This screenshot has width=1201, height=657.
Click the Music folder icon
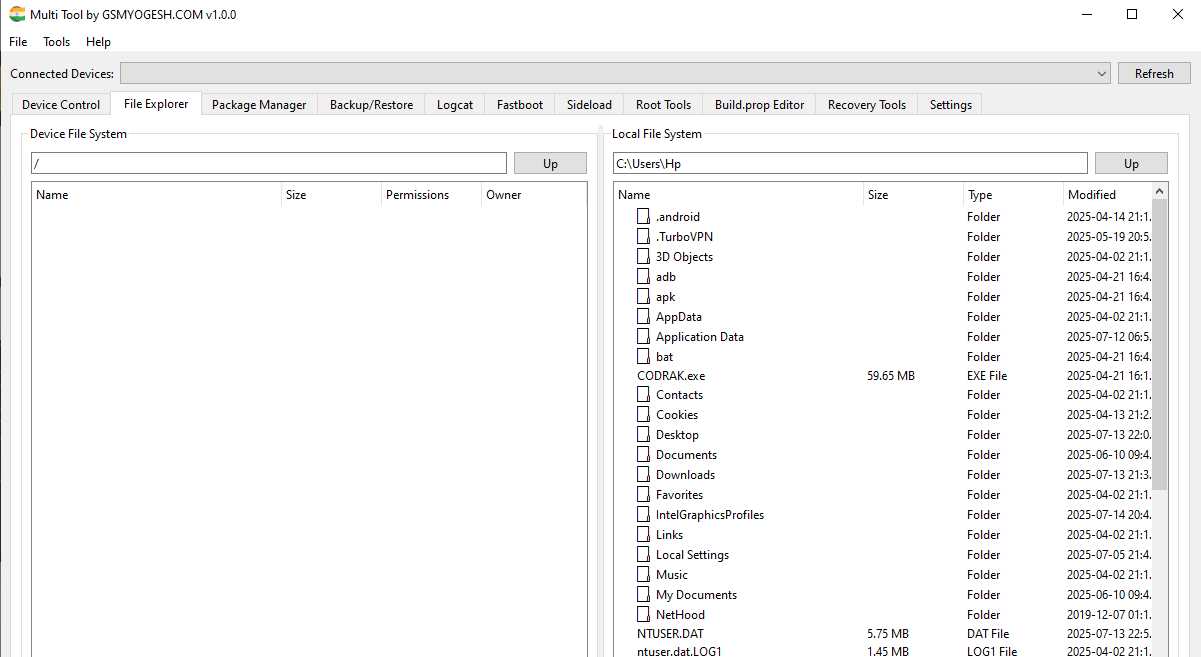[643, 574]
